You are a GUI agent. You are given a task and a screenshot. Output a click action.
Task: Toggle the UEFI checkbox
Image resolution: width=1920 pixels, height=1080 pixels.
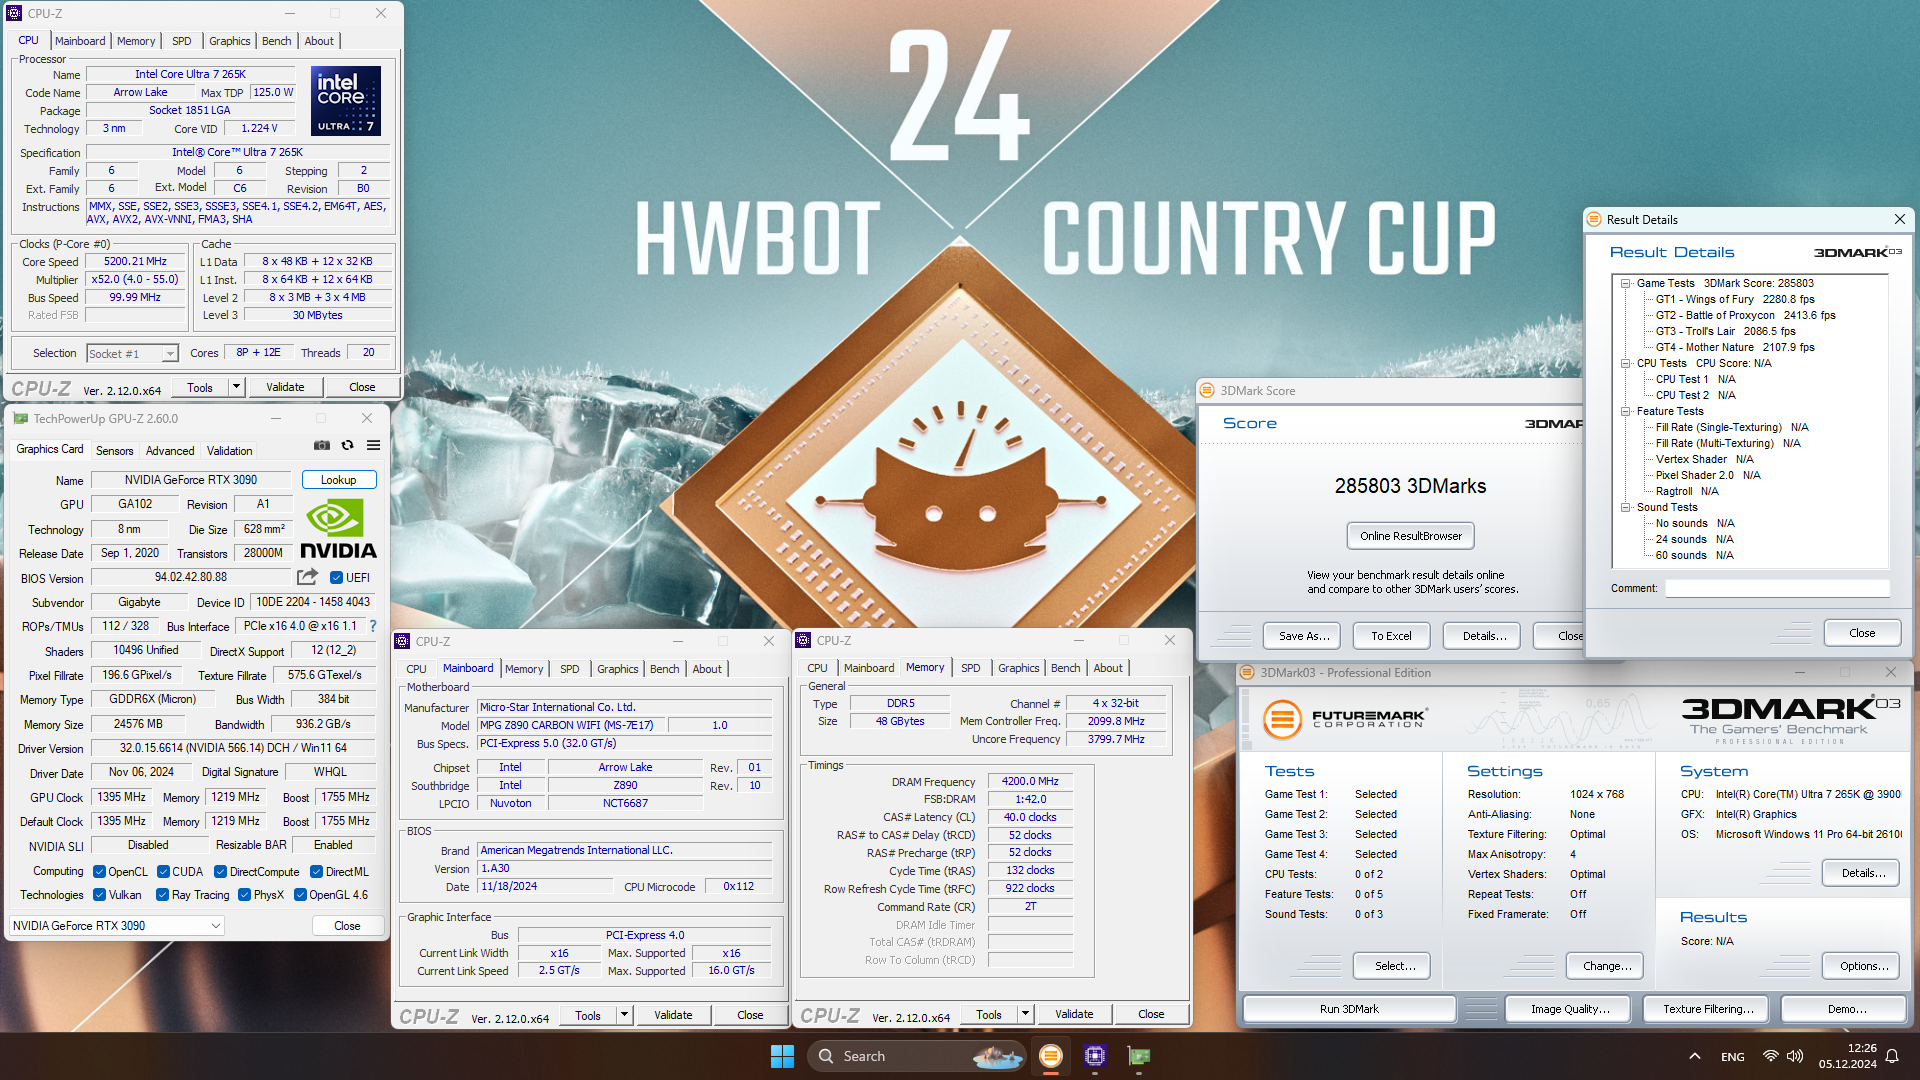point(337,578)
